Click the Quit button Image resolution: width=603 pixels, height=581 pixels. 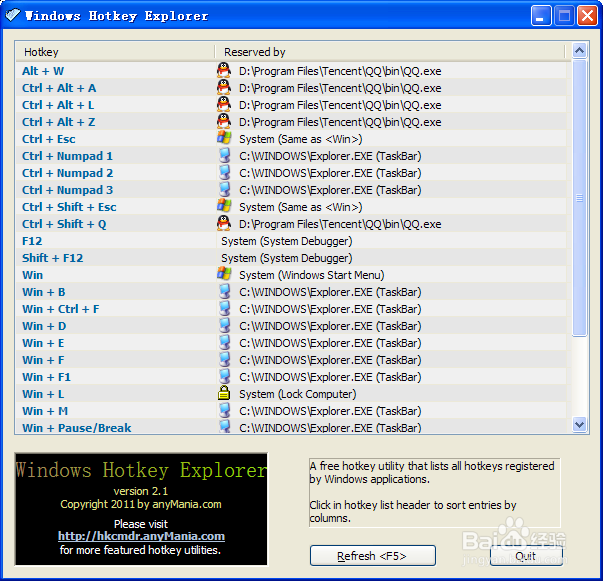coord(526,556)
